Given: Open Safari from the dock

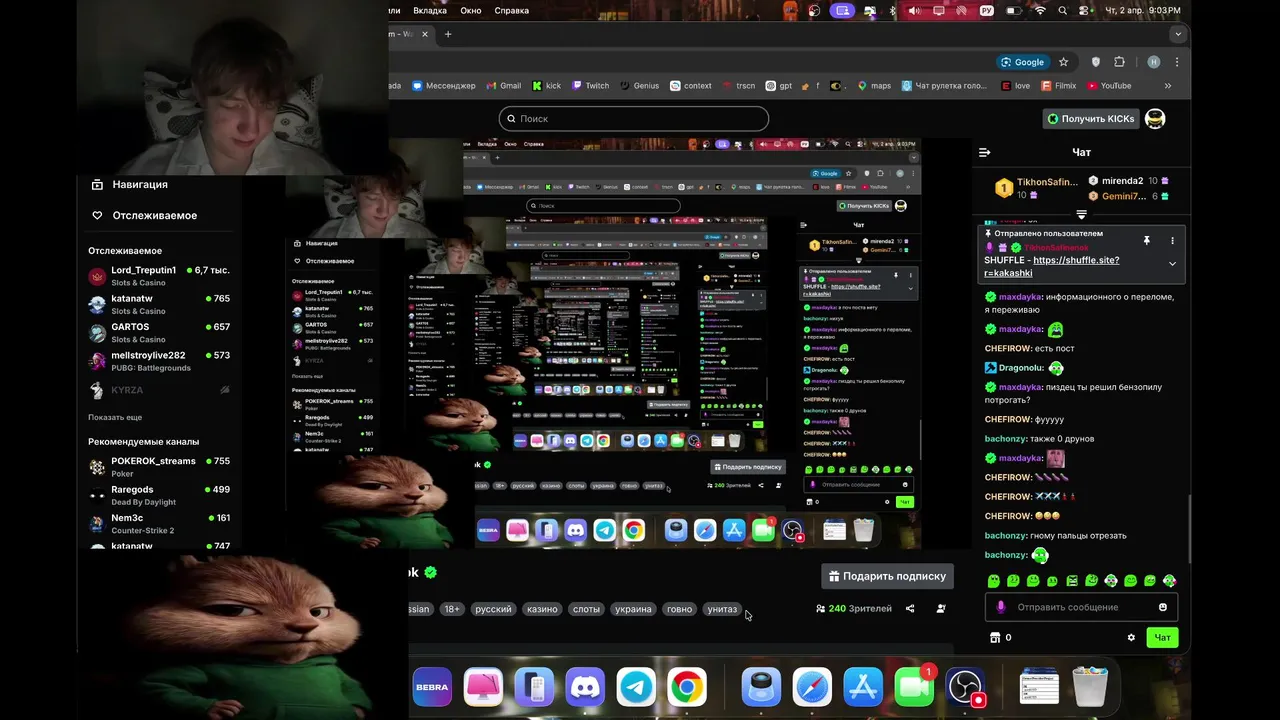Looking at the screenshot, I should click(x=812, y=688).
